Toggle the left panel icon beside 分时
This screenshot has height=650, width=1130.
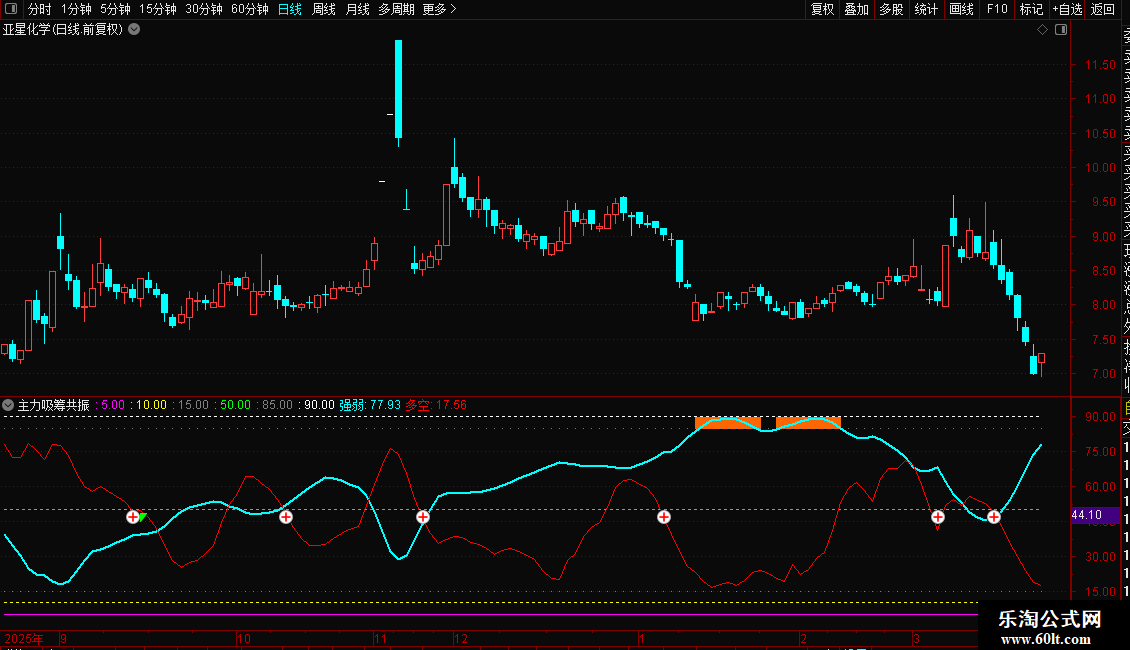pyautogui.click(x=11, y=9)
